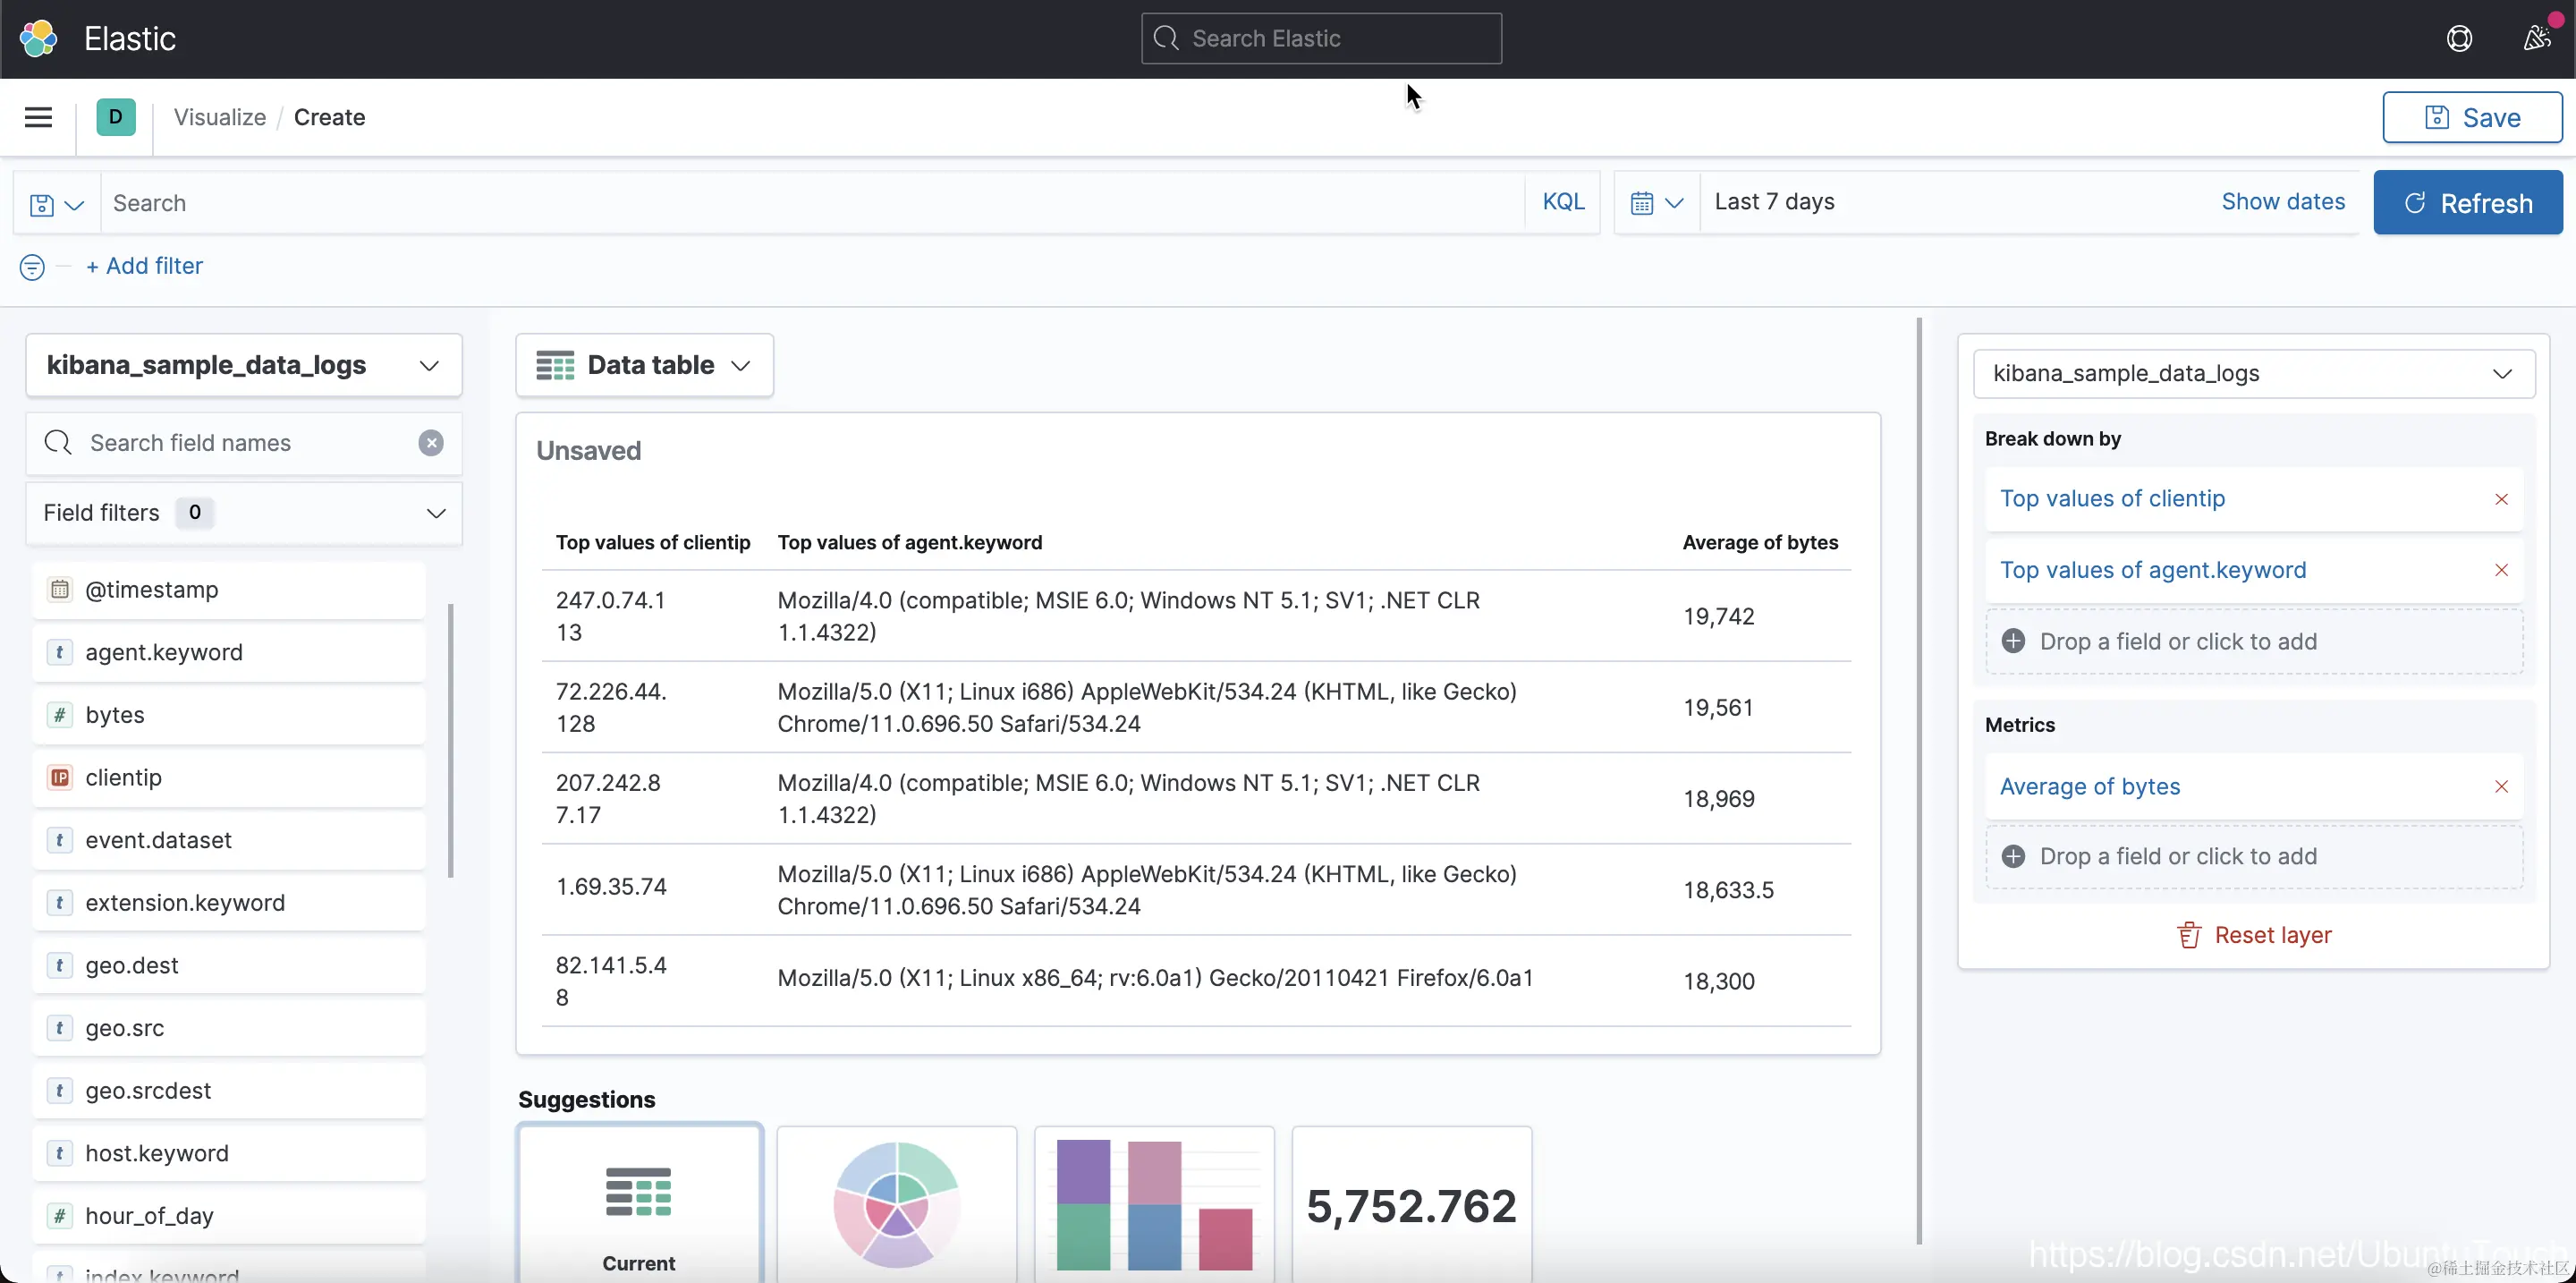Click the Refresh button

pos(2467,203)
